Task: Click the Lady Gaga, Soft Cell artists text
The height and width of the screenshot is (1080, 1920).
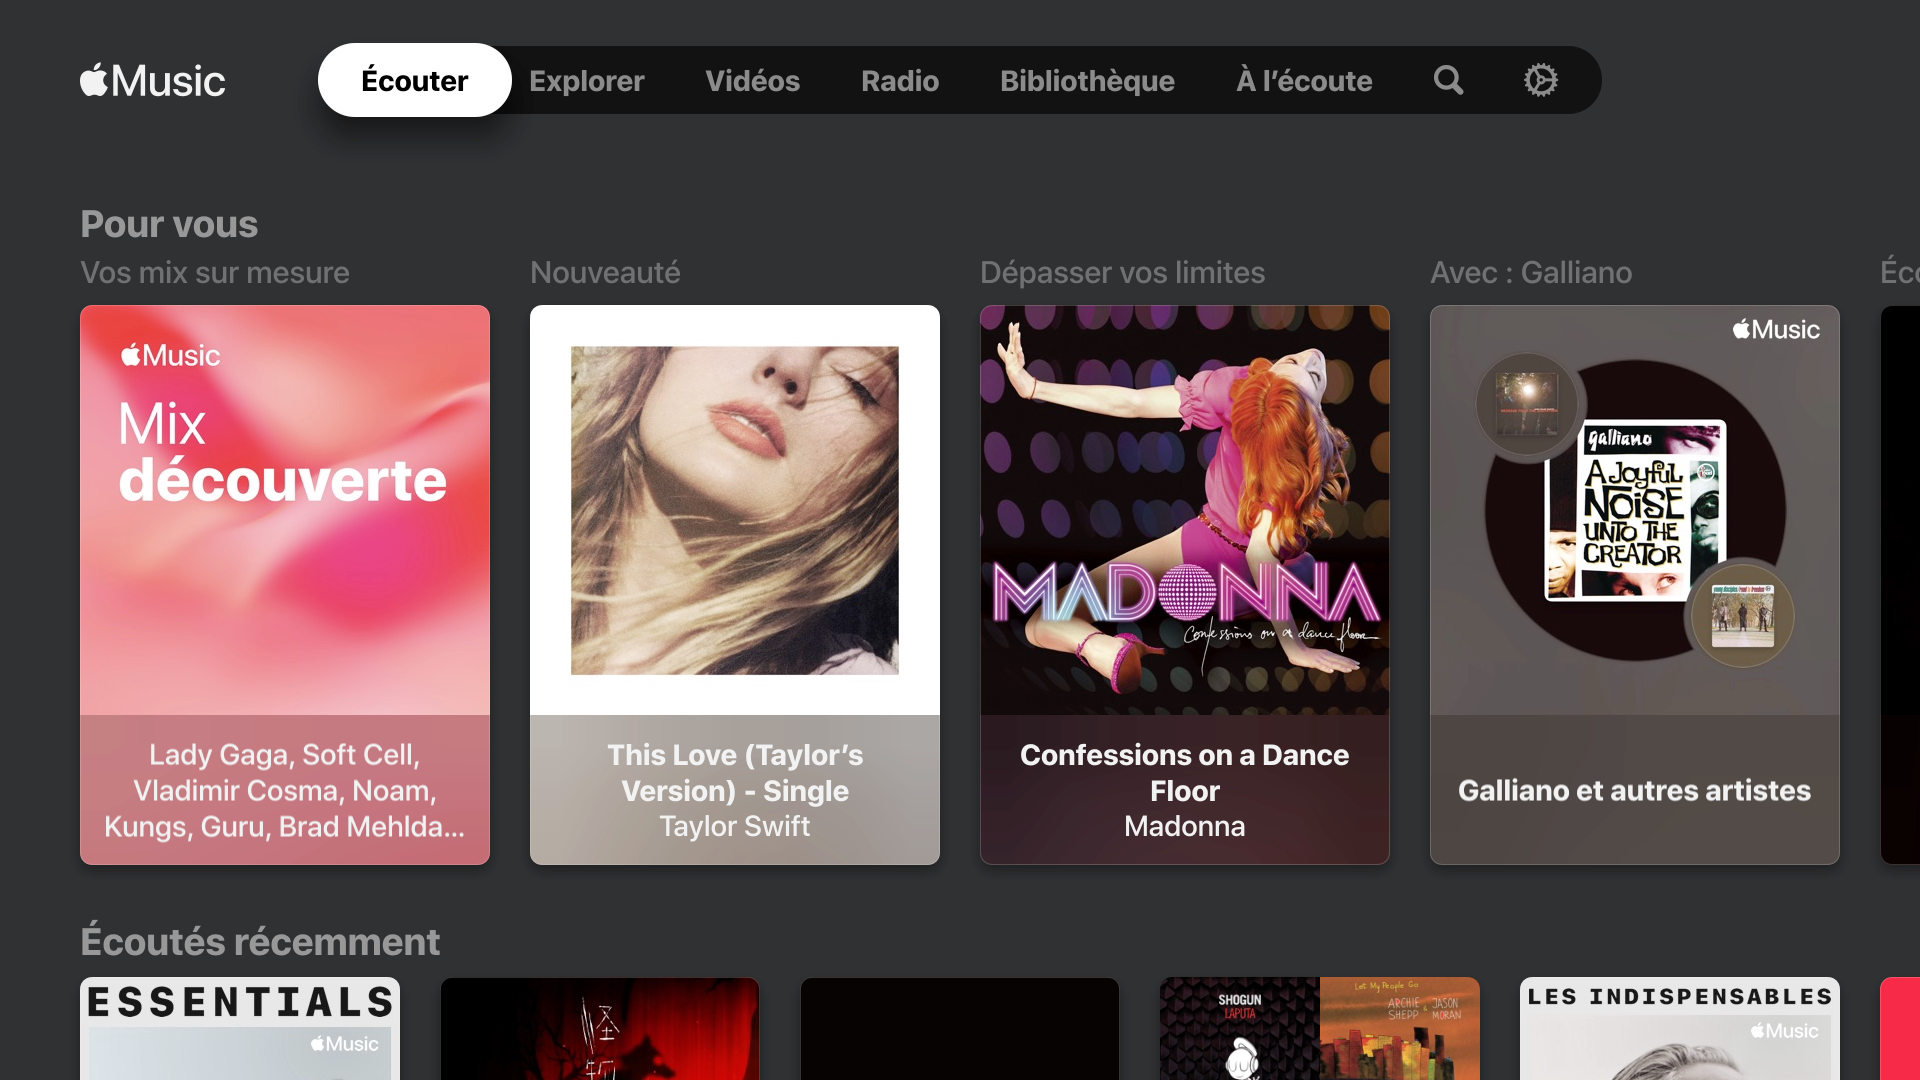Action: point(285,790)
